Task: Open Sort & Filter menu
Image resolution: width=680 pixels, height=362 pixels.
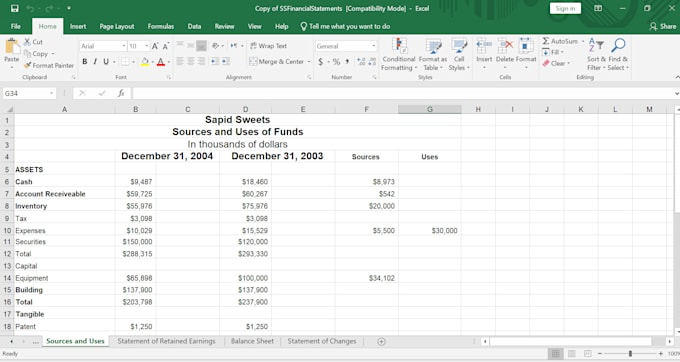Action: click(595, 54)
